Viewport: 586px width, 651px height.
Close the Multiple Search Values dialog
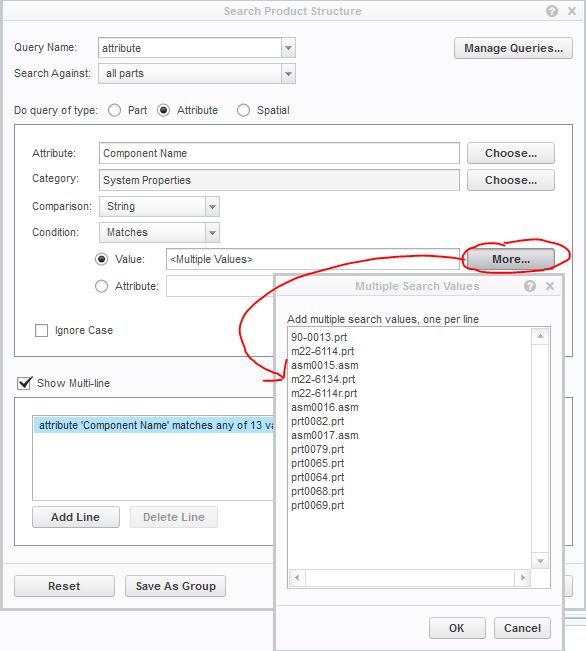[550, 286]
